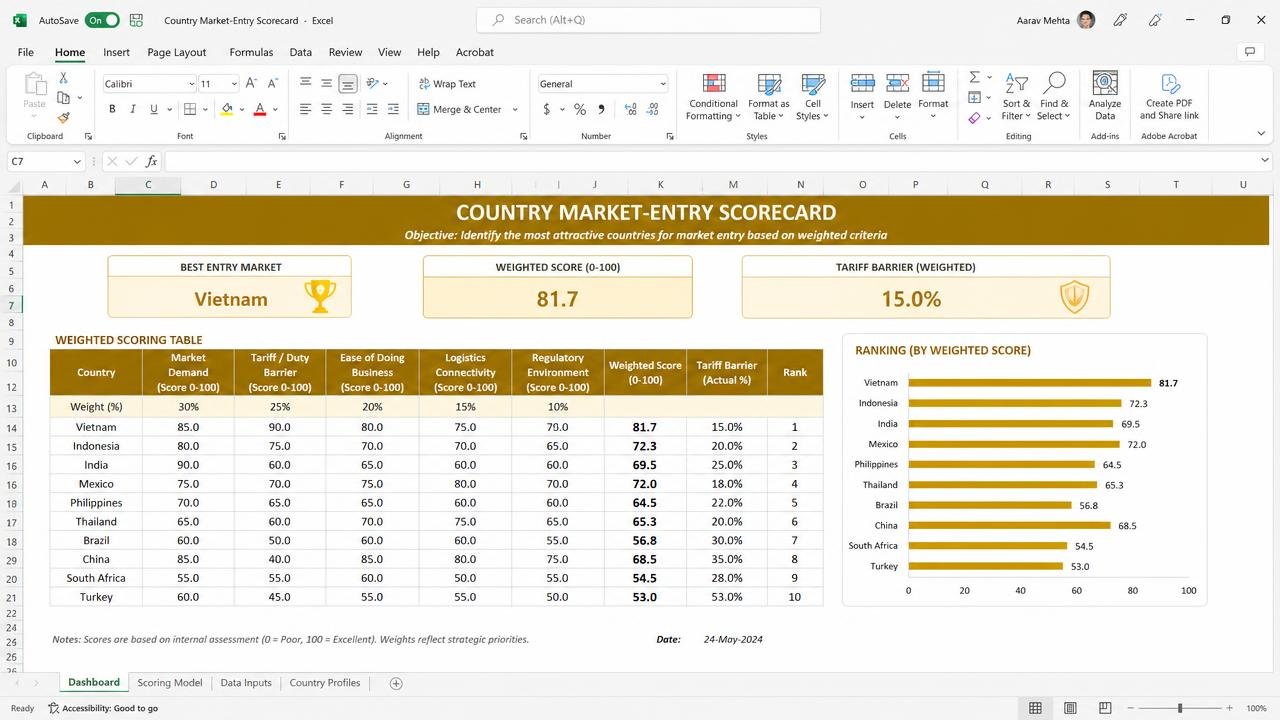Click the Fill Color bucket swatch
The width and height of the screenshot is (1280, 720).
[227, 109]
